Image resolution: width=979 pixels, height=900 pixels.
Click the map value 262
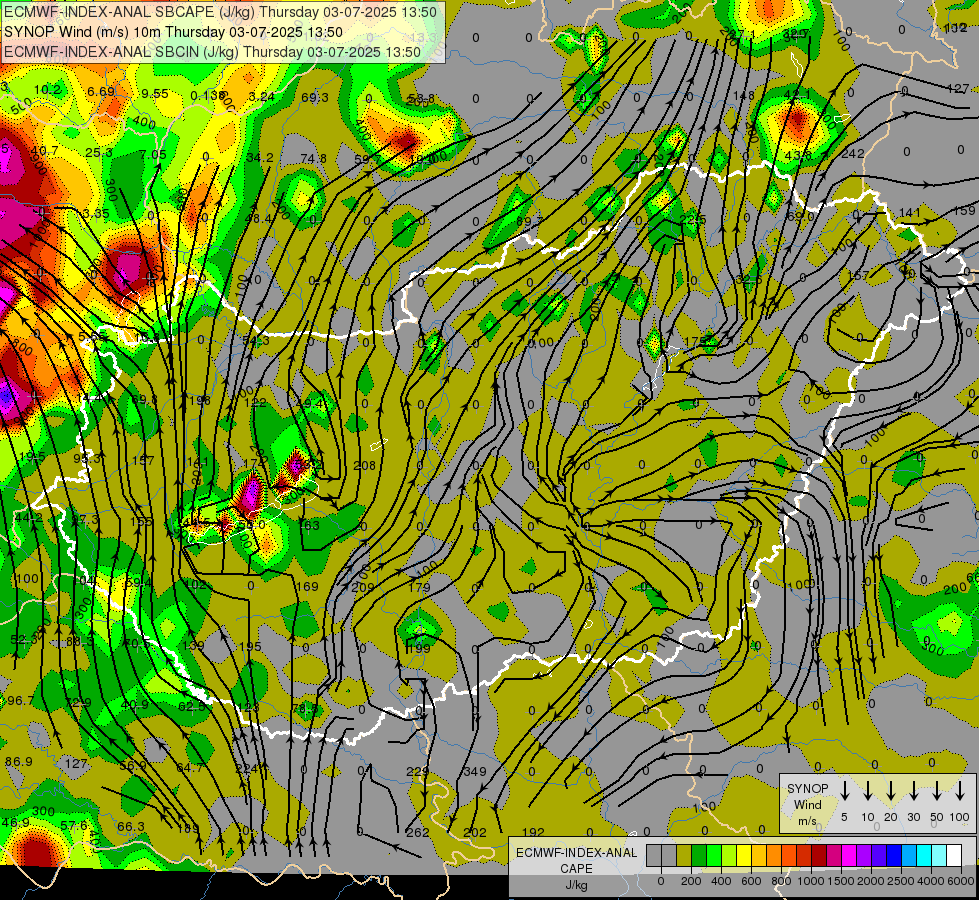[418, 833]
